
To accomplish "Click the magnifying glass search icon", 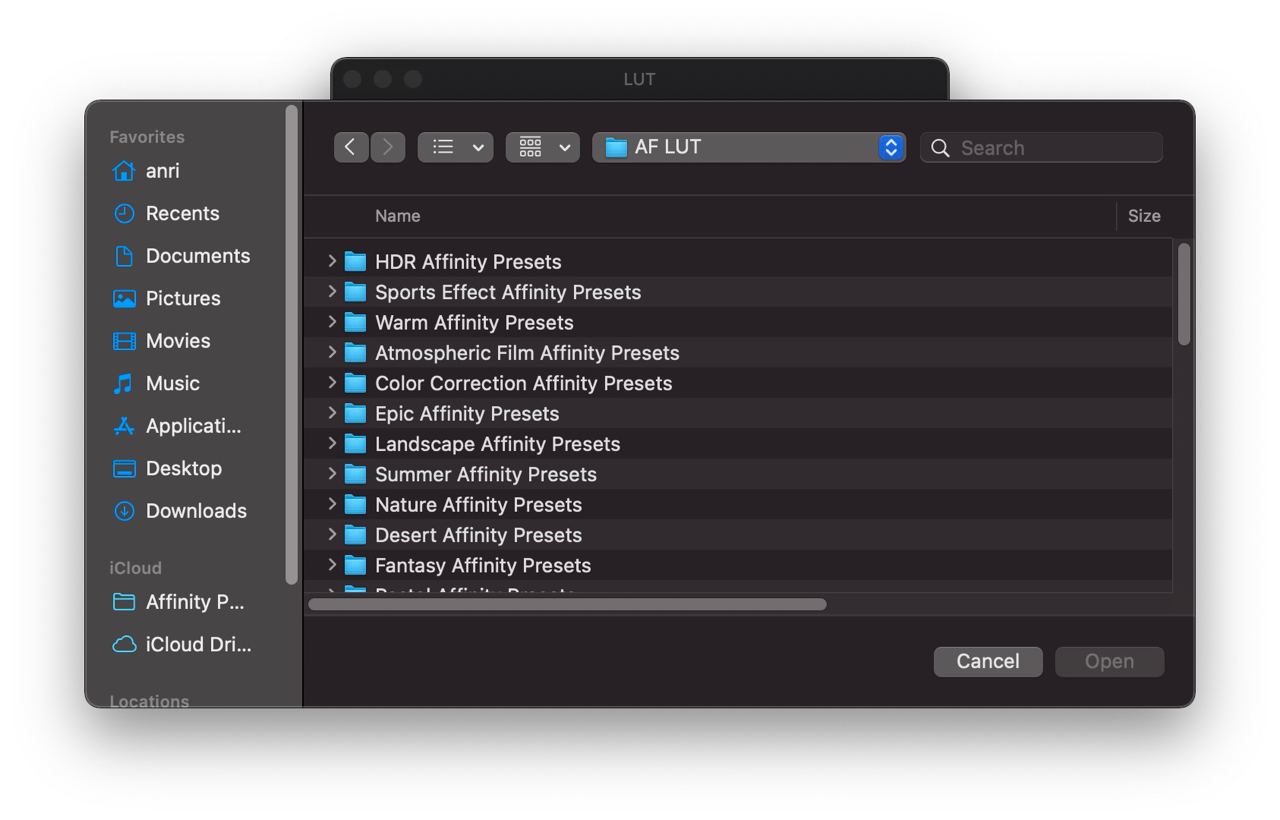I will [x=940, y=148].
